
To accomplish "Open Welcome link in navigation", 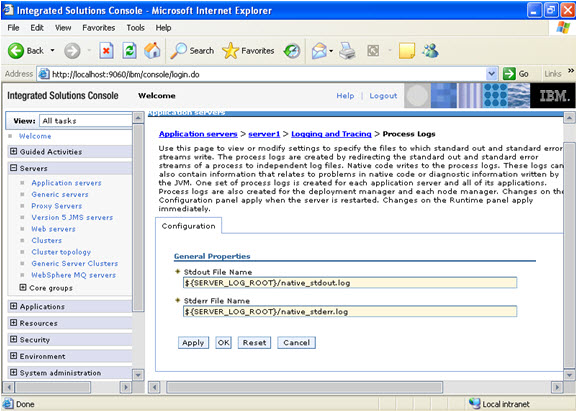I will coord(35,136).
